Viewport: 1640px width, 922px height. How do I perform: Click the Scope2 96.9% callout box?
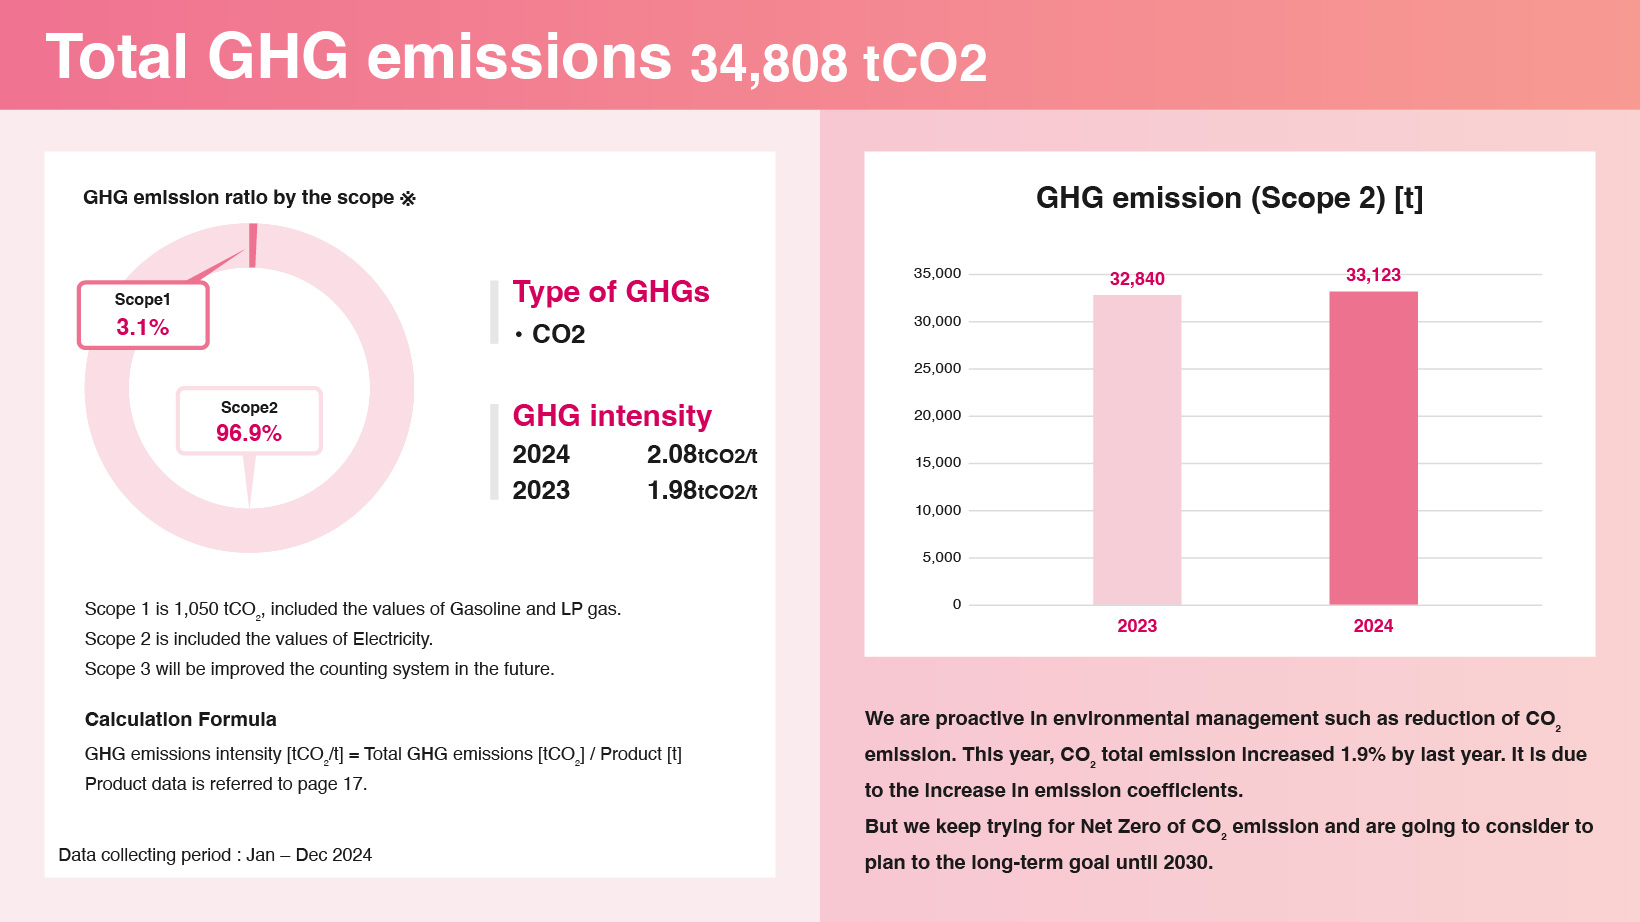(249, 421)
